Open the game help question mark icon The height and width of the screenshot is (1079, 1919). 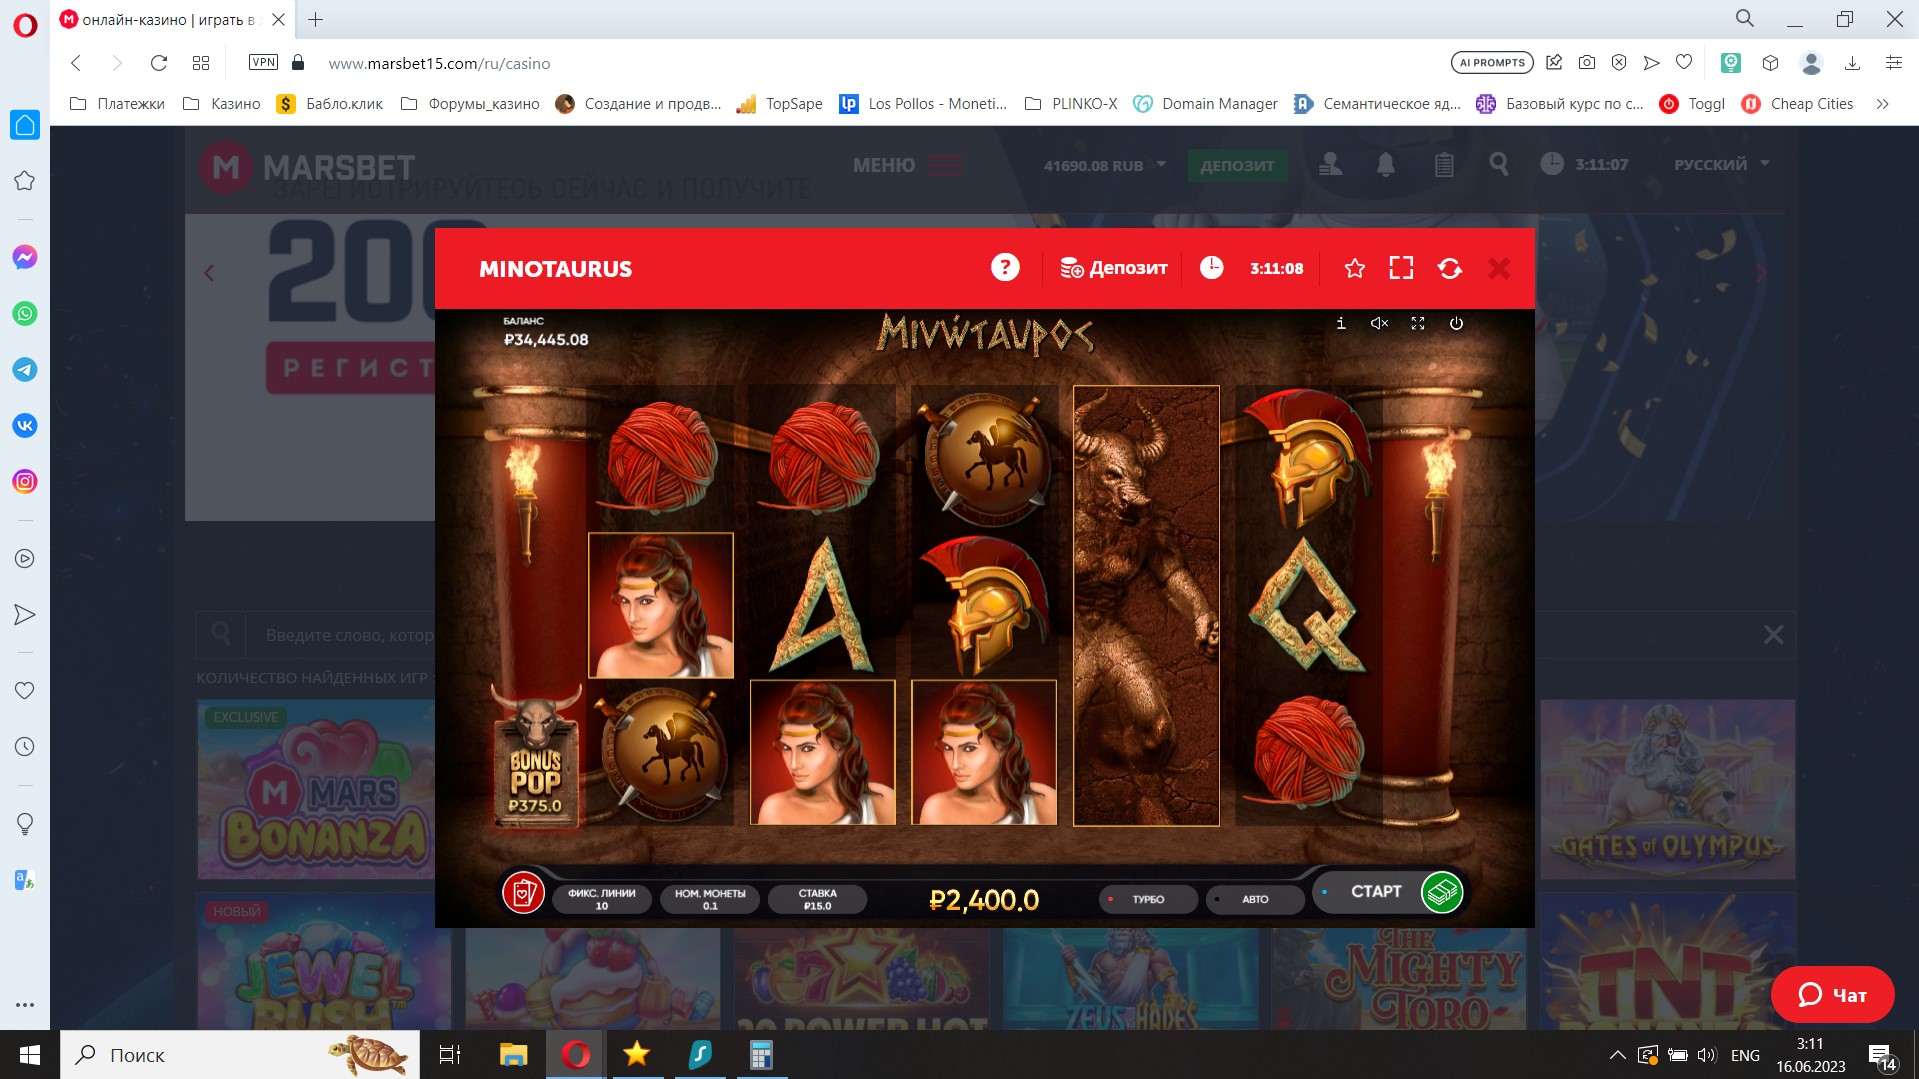pyautogui.click(x=1005, y=268)
